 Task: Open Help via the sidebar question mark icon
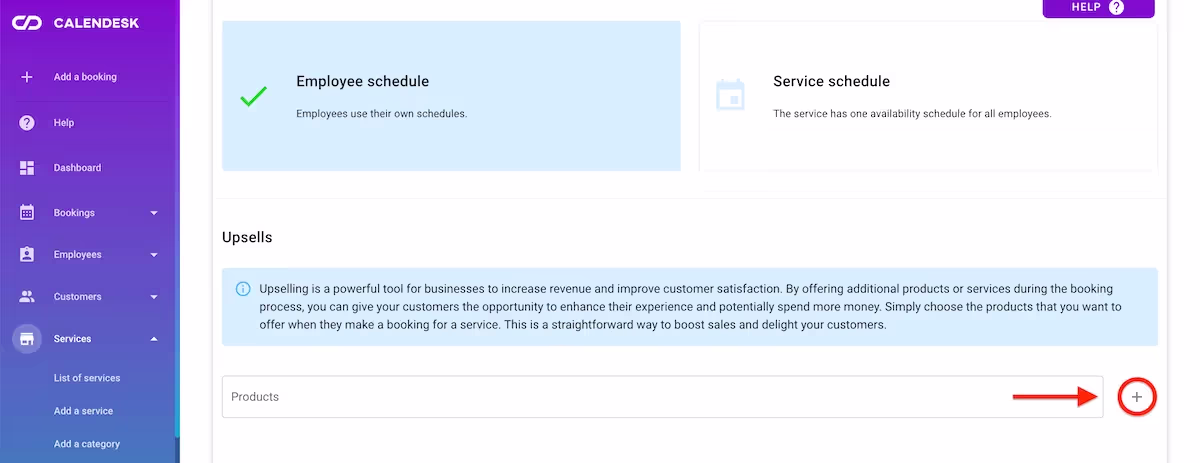(x=27, y=123)
